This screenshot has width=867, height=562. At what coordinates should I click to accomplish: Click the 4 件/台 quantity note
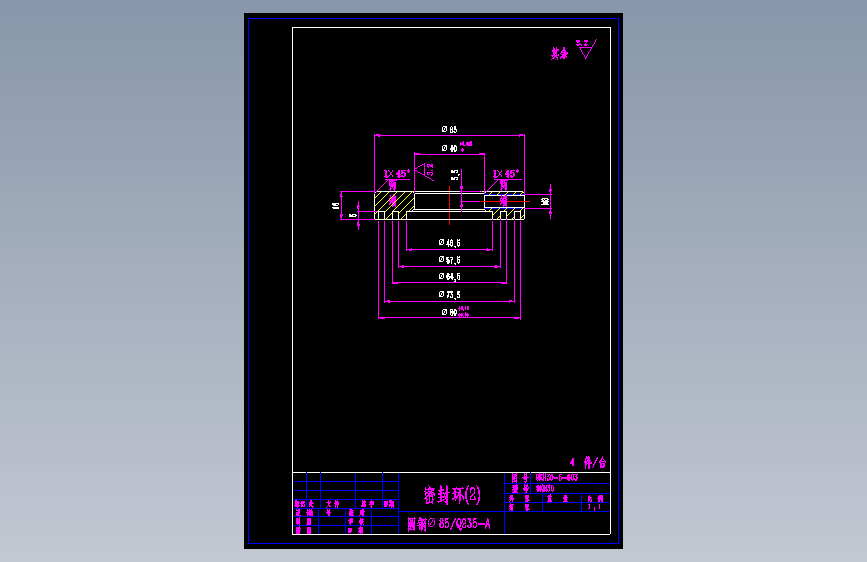pos(588,462)
